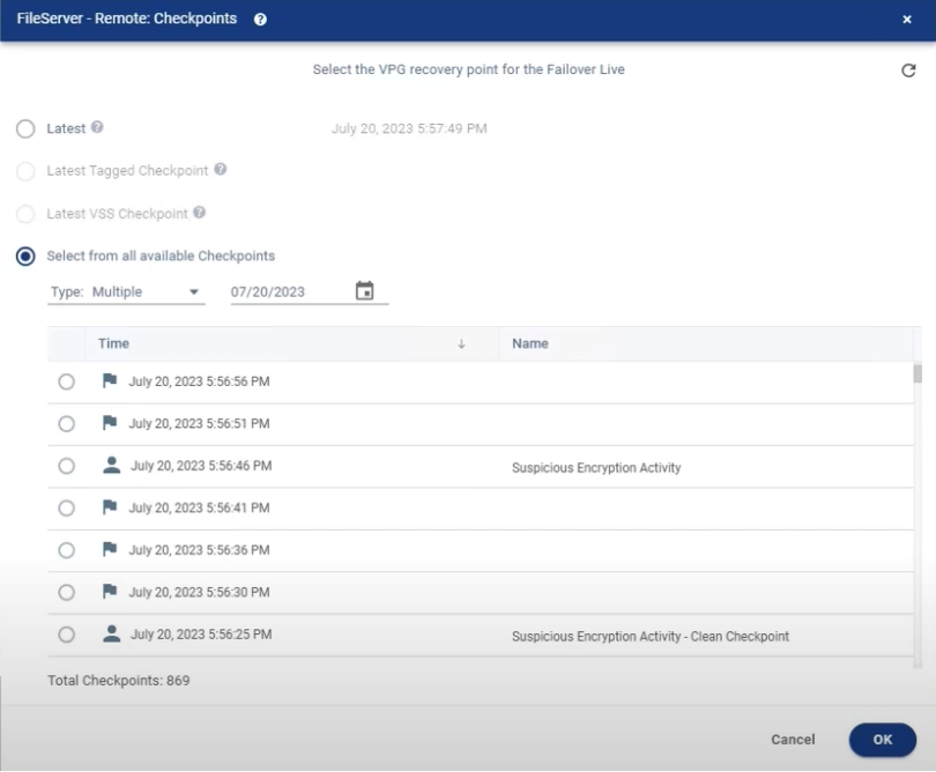Click flag icon on 5:56:36 PM row

point(110,549)
